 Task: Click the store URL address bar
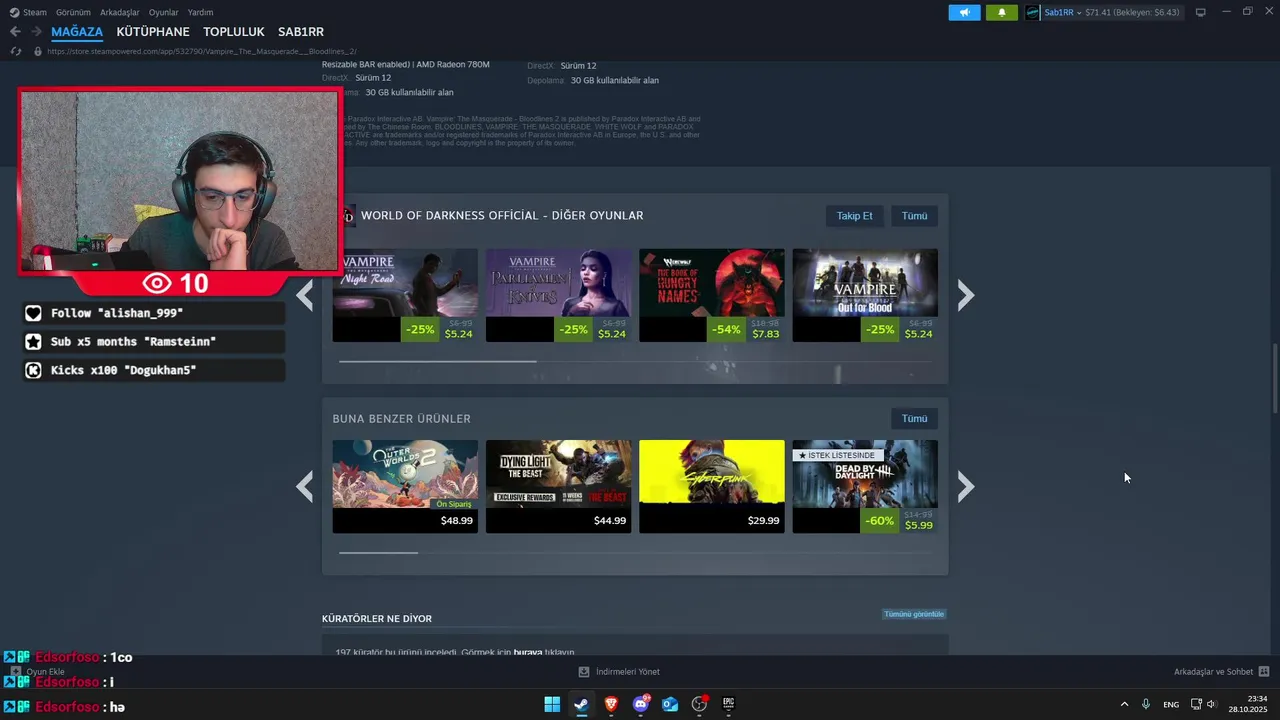coord(201,51)
